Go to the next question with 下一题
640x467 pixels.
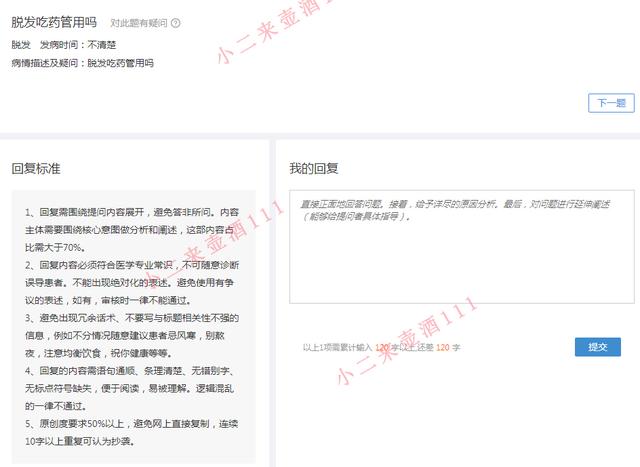point(610,102)
